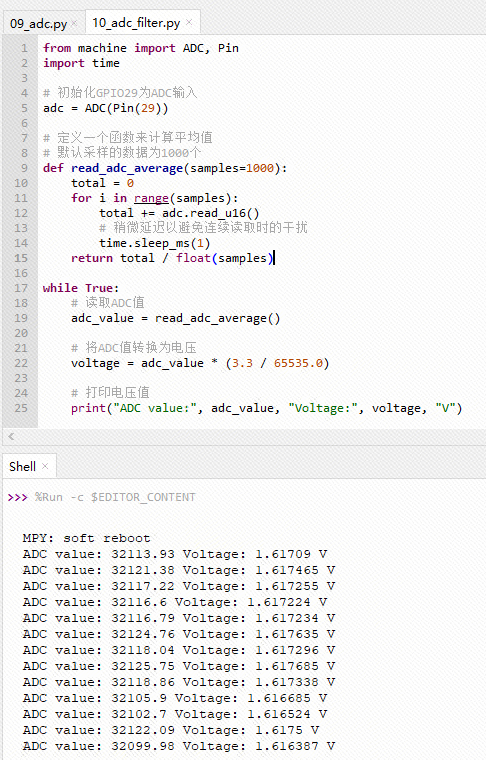Image resolution: width=486 pixels, height=760 pixels.
Task: Close the 09_adc.py editor tab
Action: click(74, 23)
